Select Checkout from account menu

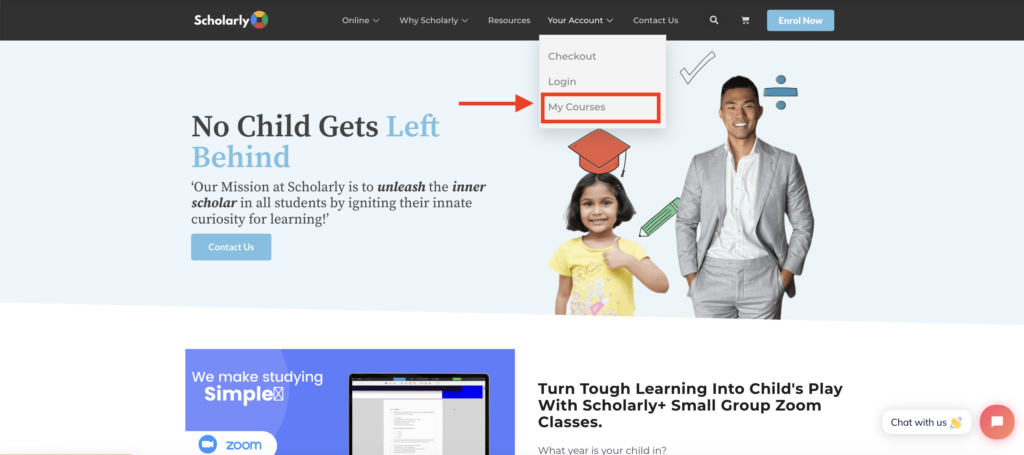[572, 56]
